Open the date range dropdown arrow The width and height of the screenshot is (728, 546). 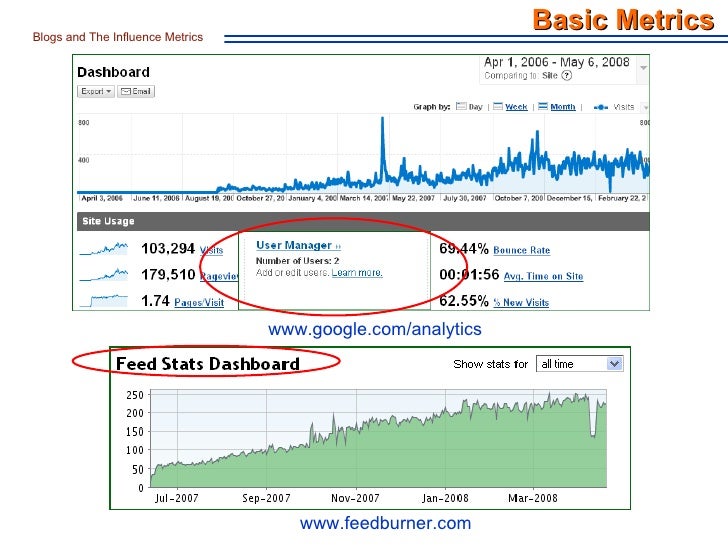pyautogui.click(x=644, y=68)
